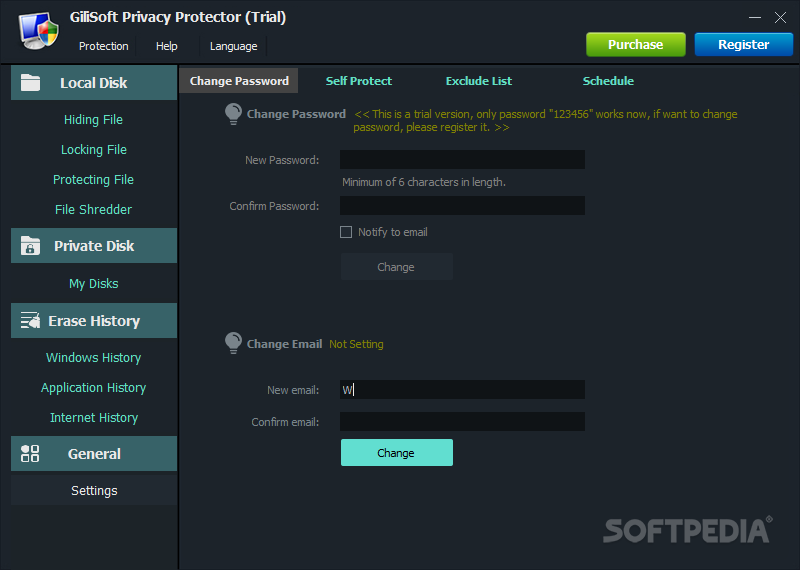Open Hiding File in the sidebar
Screen dimensions: 800x570
(x=93, y=119)
